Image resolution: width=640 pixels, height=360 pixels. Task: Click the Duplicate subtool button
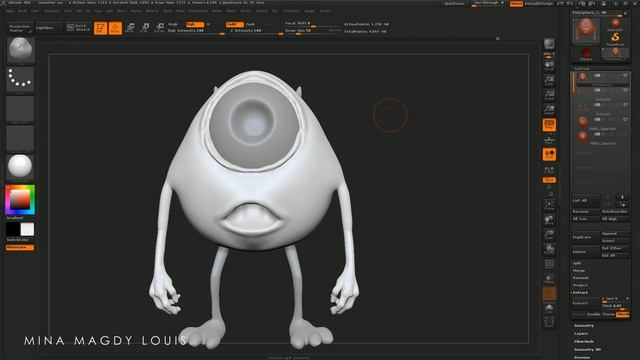585,237
